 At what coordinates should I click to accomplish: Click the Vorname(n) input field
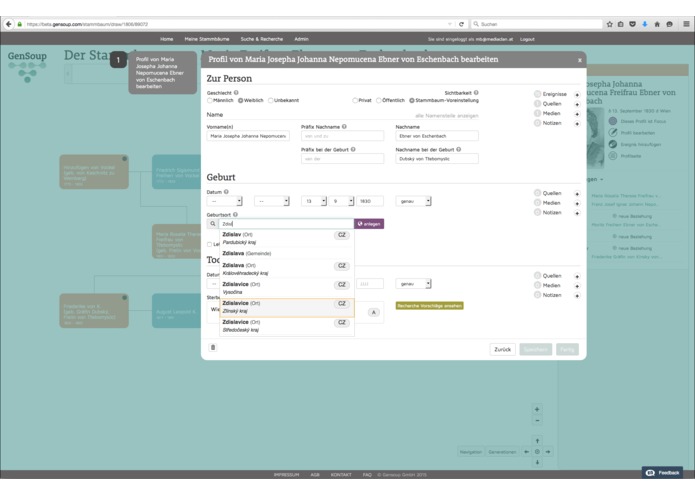[248, 136]
